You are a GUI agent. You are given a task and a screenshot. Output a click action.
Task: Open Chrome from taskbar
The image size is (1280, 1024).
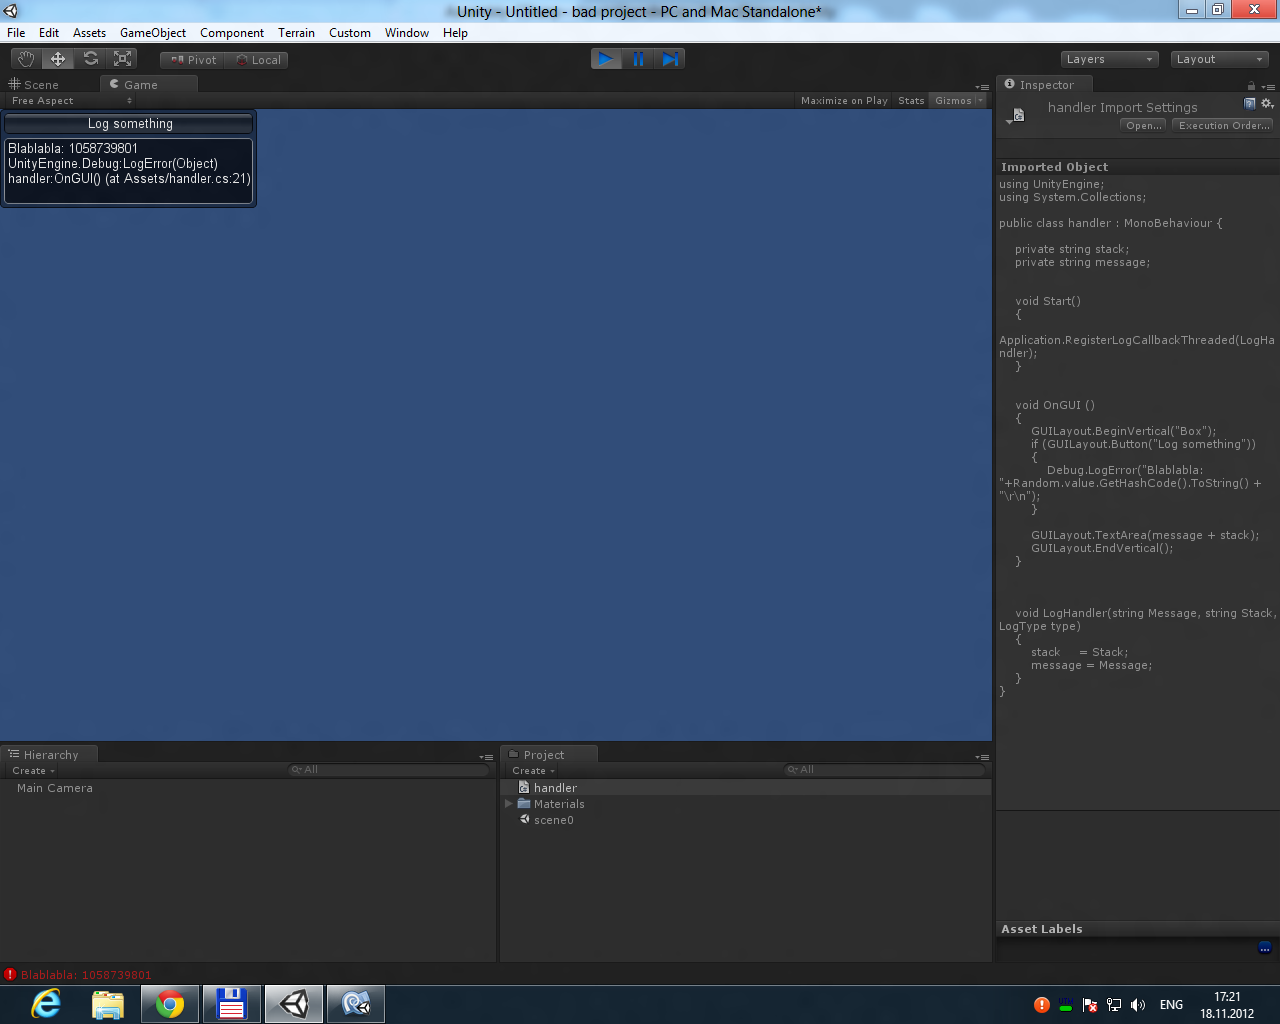(x=170, y=1004)
